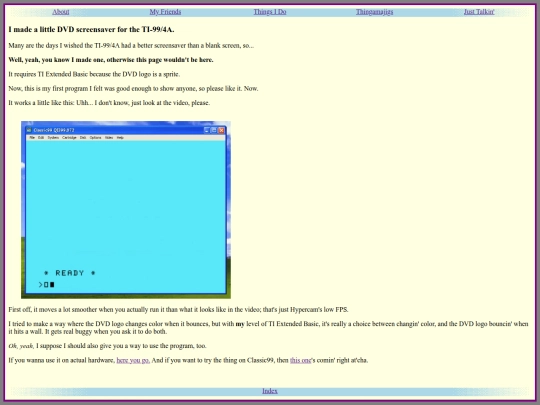Click the bold line 'Well, yeah, you know I made one'

[111, 60]
